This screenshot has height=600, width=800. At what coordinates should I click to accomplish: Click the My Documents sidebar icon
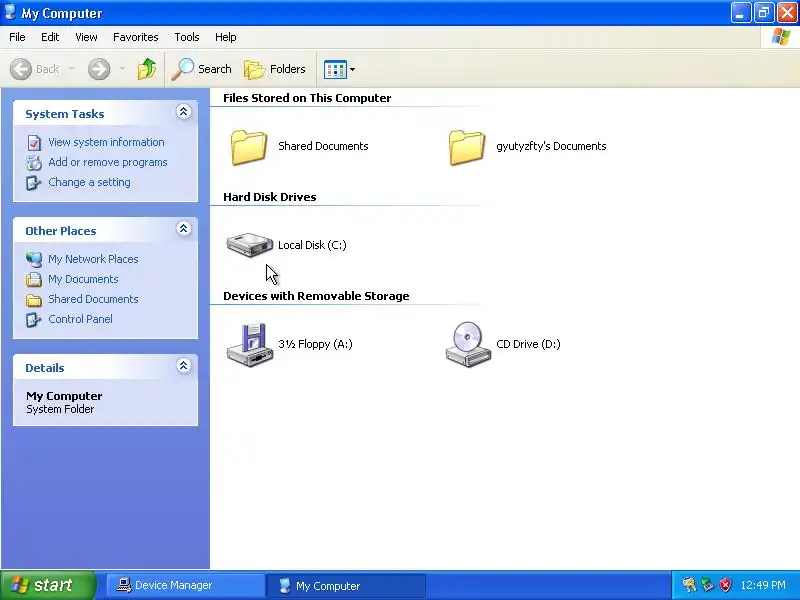pyautogui.click(x=34, y=280)
